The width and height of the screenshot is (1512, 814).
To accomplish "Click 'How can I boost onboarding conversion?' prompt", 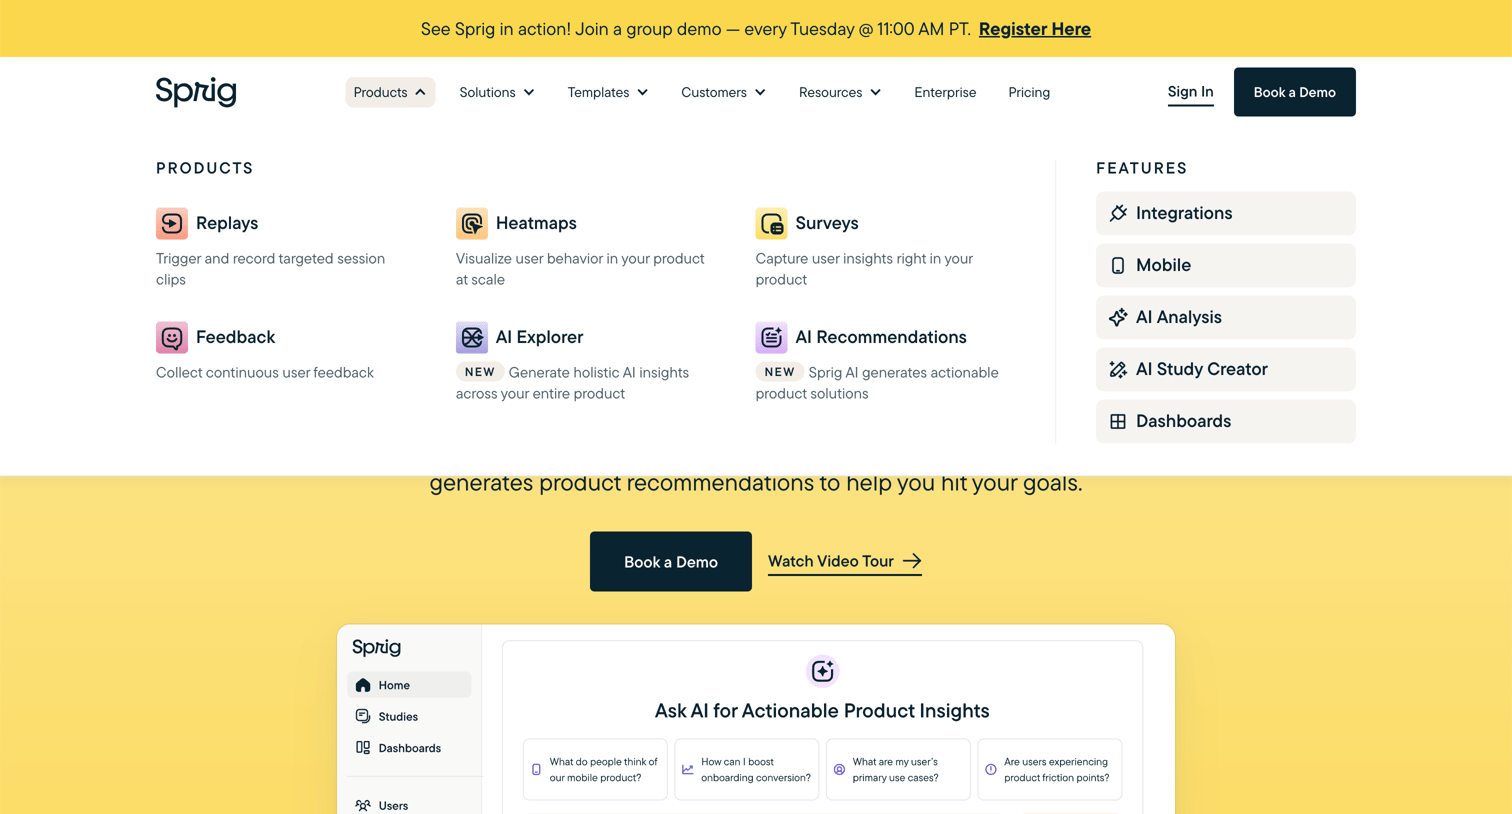I will [746, 769].
